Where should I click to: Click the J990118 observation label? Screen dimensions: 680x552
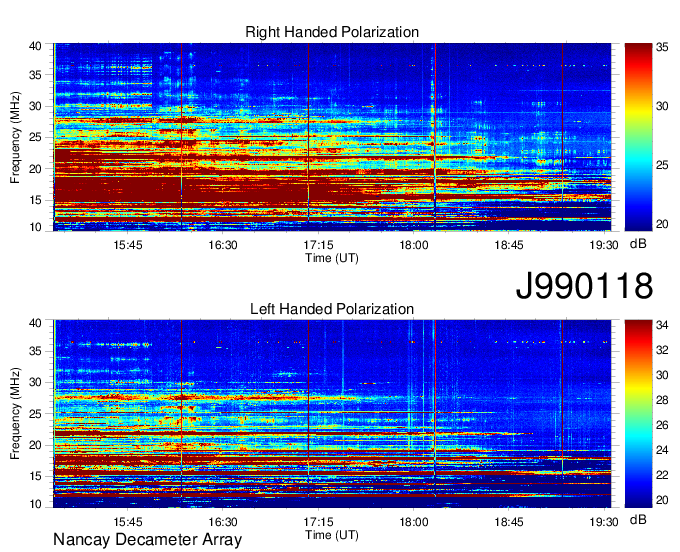(x=584, y=286)
